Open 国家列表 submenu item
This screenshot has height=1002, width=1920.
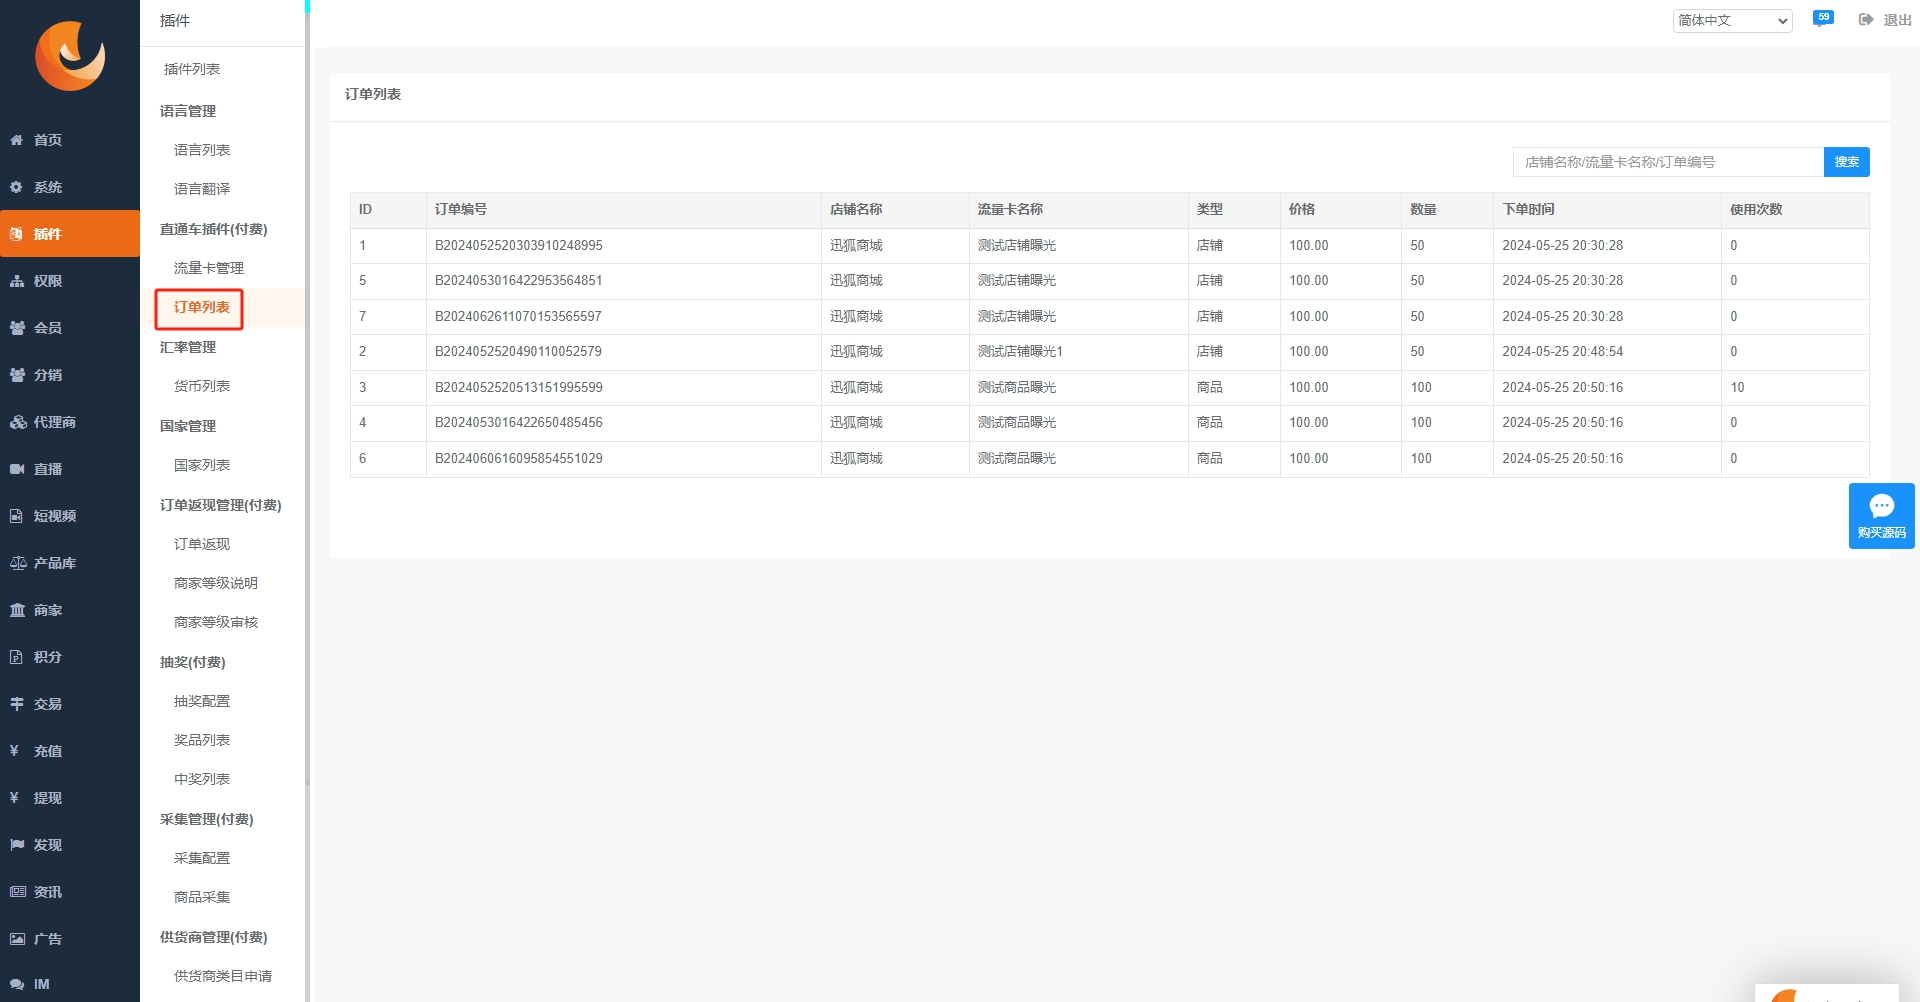point(202,465)
